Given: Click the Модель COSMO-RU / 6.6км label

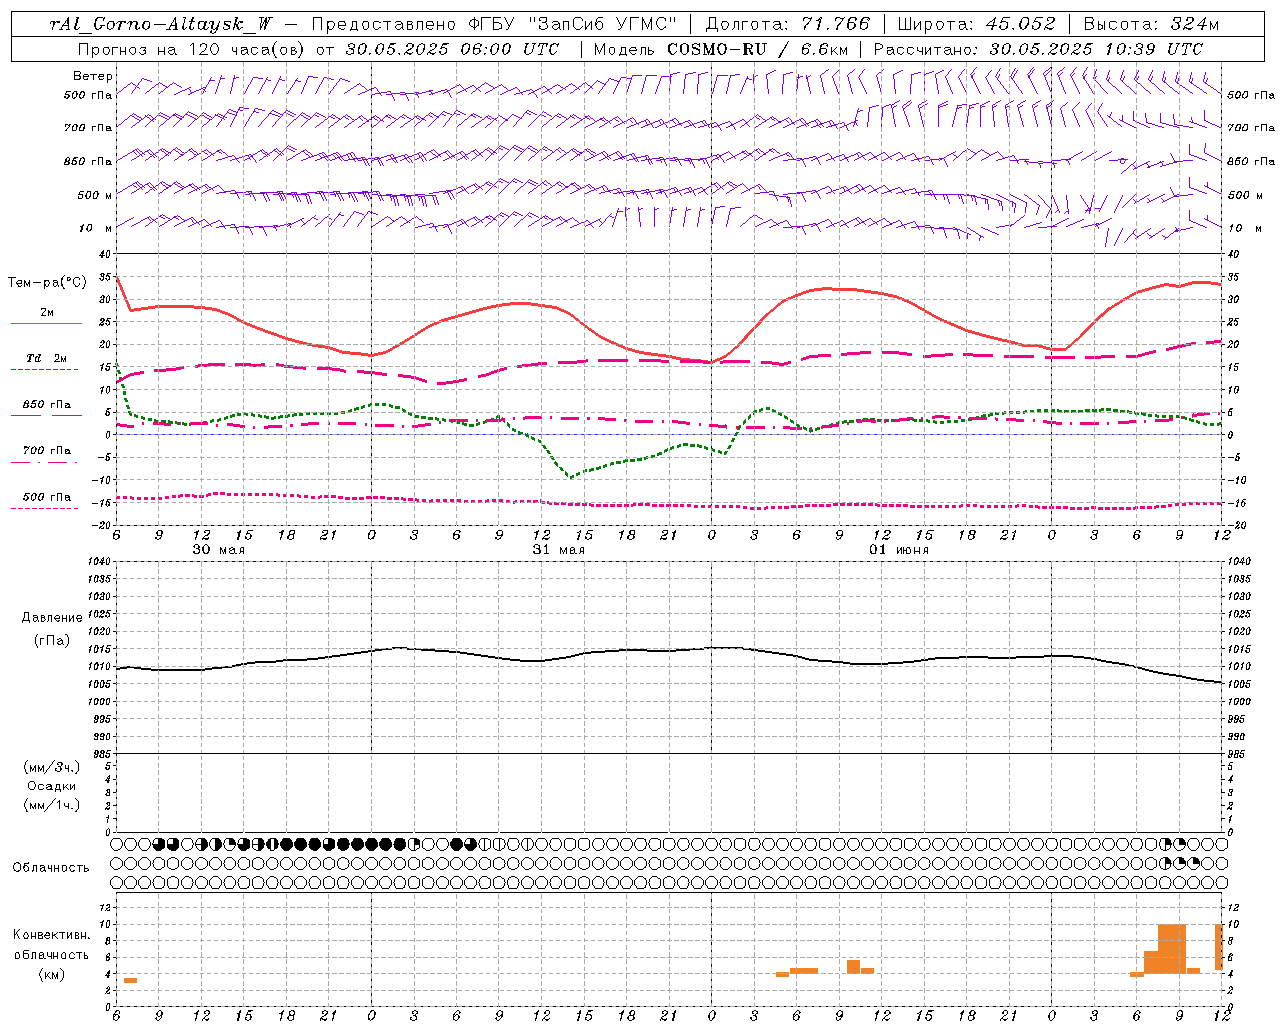Looking at the screenshot, I should point(720,49).
